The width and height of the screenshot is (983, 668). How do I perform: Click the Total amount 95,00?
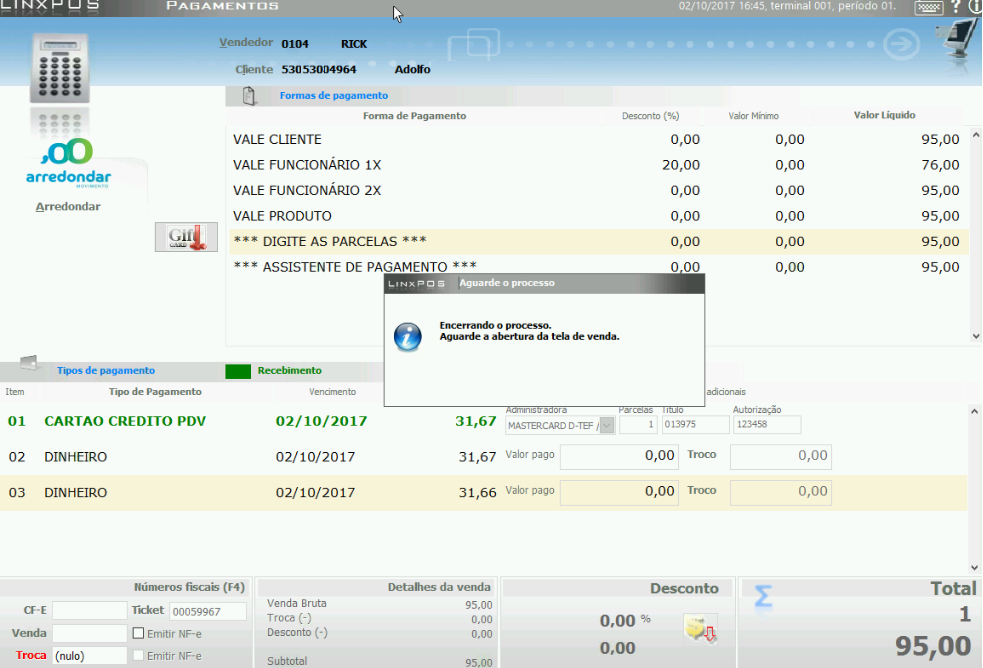933,645
